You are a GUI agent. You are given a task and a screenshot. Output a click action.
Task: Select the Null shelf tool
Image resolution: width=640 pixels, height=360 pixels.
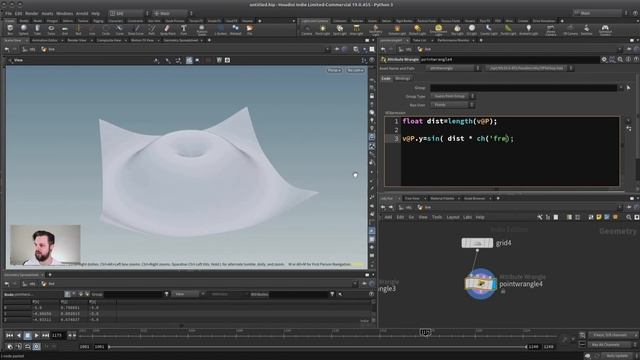pyautogui.click(x=78, y=30)
